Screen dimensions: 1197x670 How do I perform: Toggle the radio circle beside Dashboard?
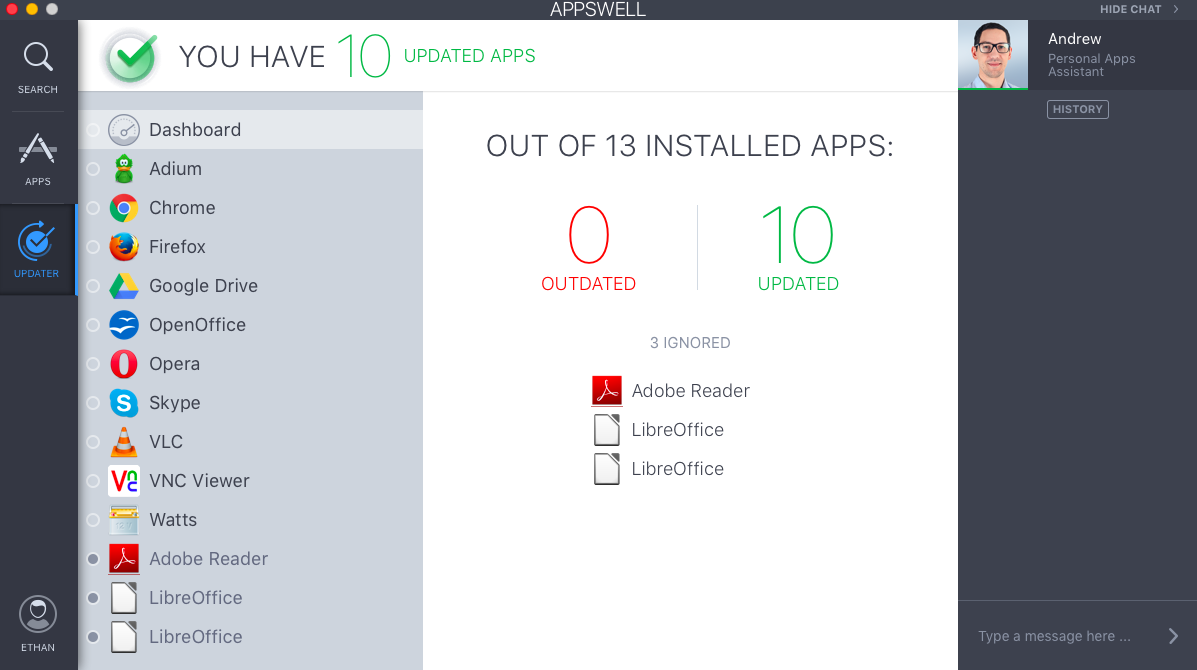(93, 130)
